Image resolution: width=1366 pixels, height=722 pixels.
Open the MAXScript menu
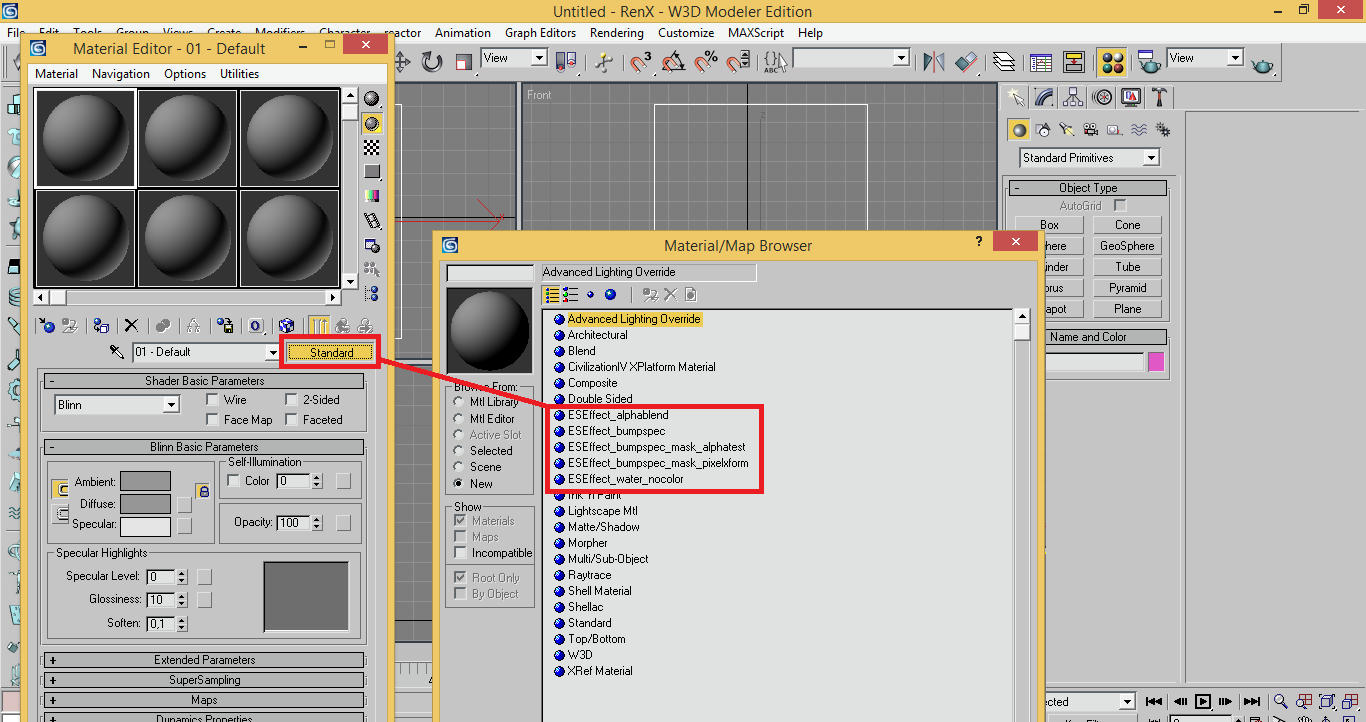[x=757, y=33]
